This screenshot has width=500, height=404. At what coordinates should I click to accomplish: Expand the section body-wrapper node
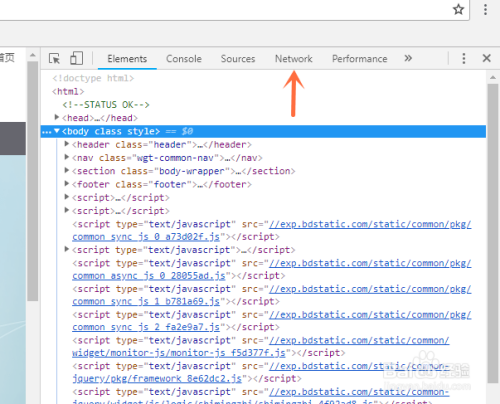[x=67, y=170]
